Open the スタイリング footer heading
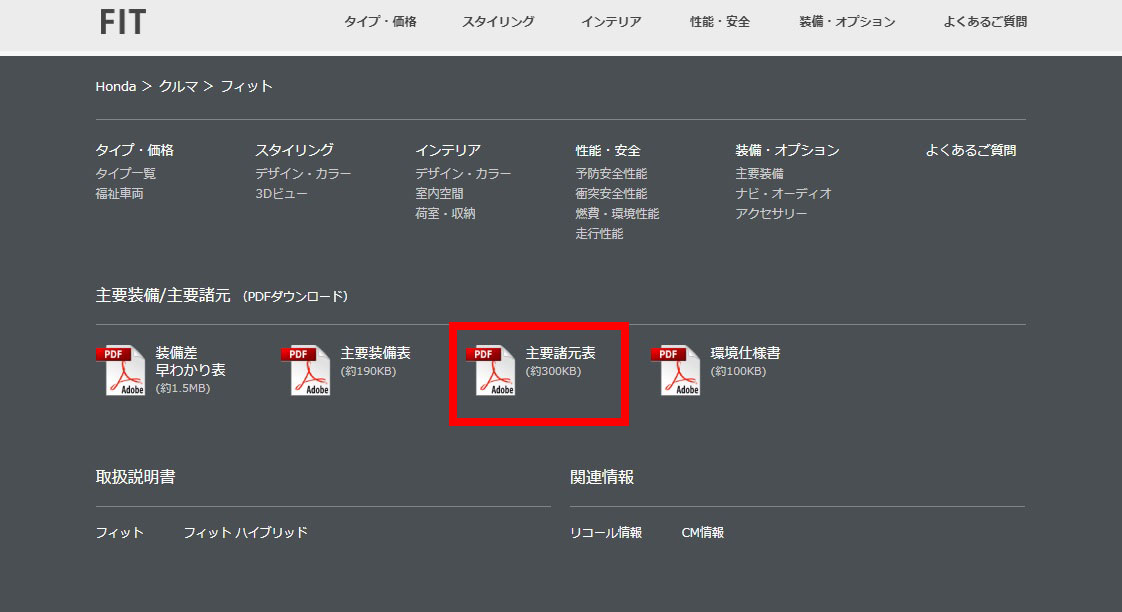This screenshot has height=612, width=1122. tap(295, 150)
